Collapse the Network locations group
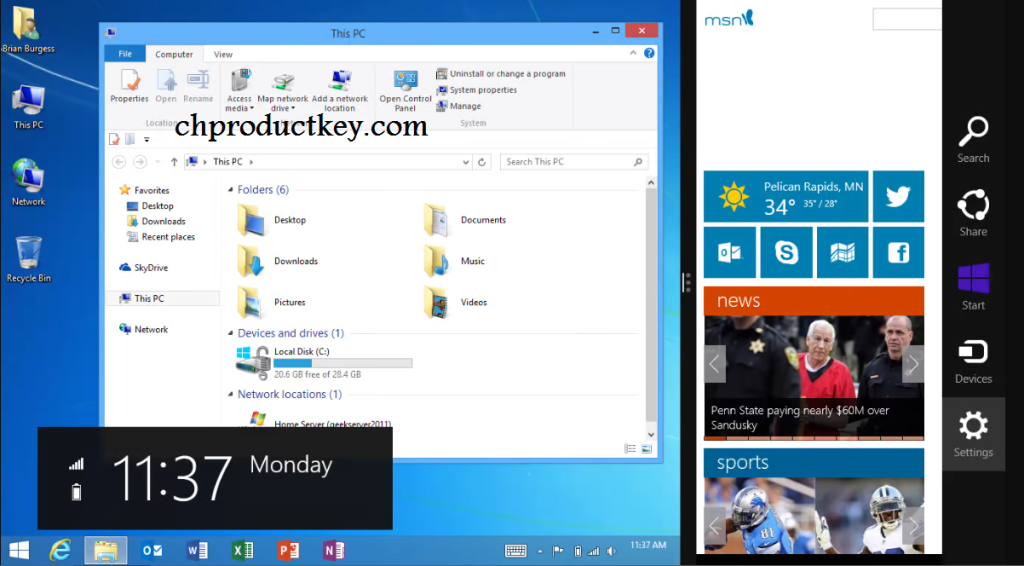This screenshot has height=566, width=1024. point(230,394)
